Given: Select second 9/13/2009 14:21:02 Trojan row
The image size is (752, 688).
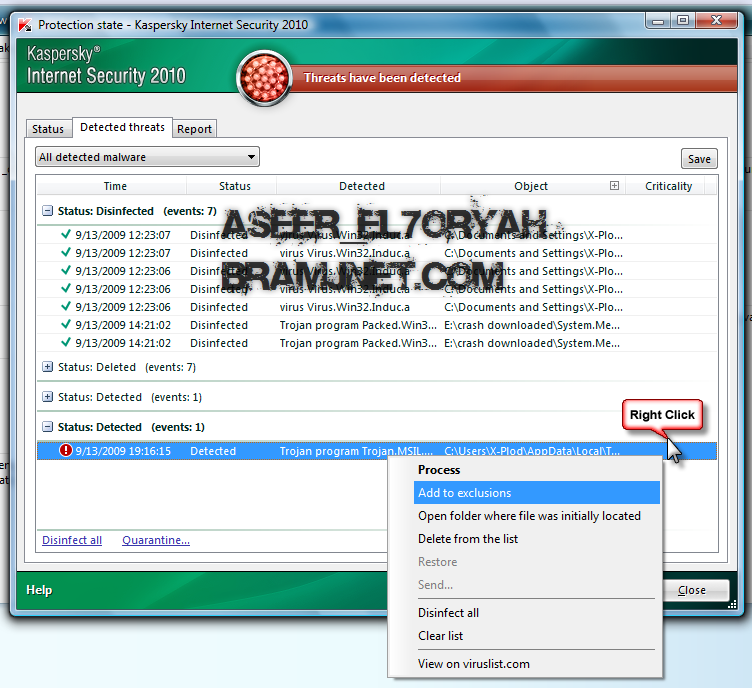Looking at the screenshot, I should 377,343.
